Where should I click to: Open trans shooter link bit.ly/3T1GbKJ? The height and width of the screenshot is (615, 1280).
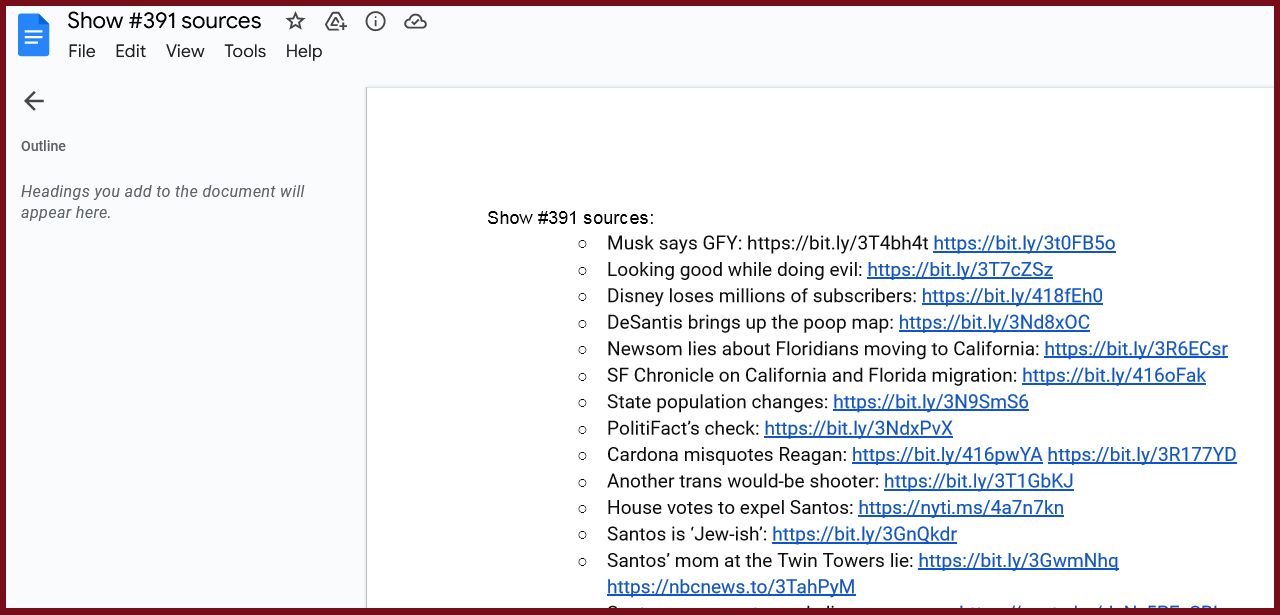click(979, 481)
